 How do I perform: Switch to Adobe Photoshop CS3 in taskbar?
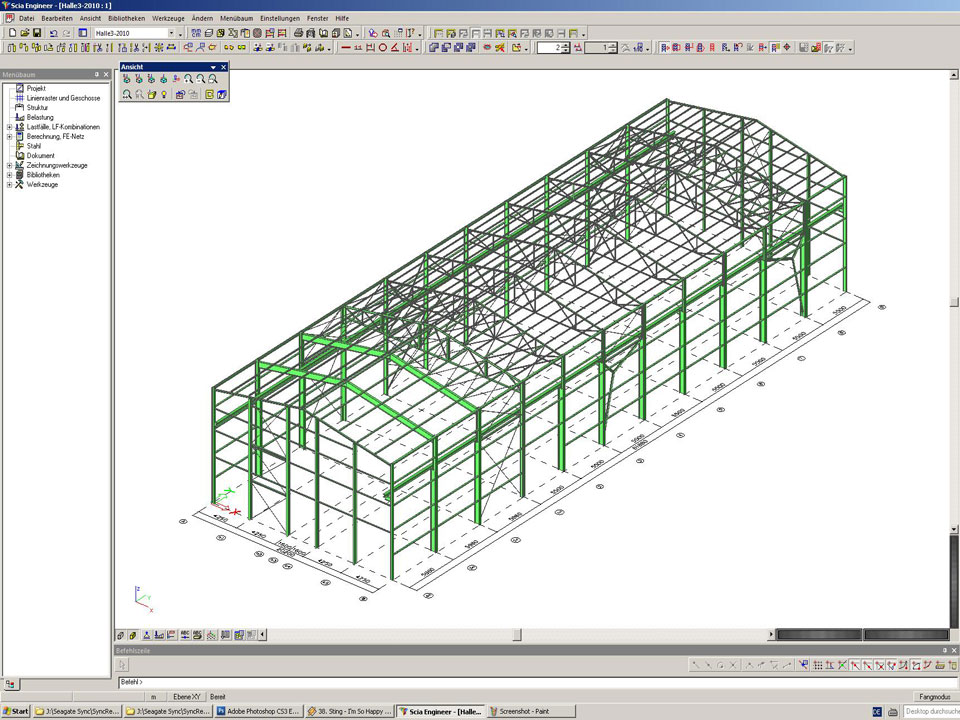coord(258,712)
